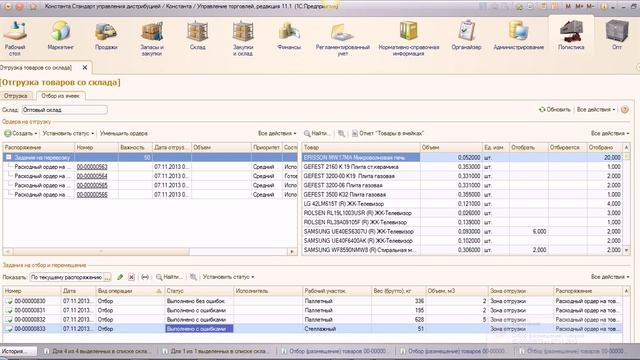640x360 pixels.
Task: Open the Закупки и склад section
Action: coord(243,38)
